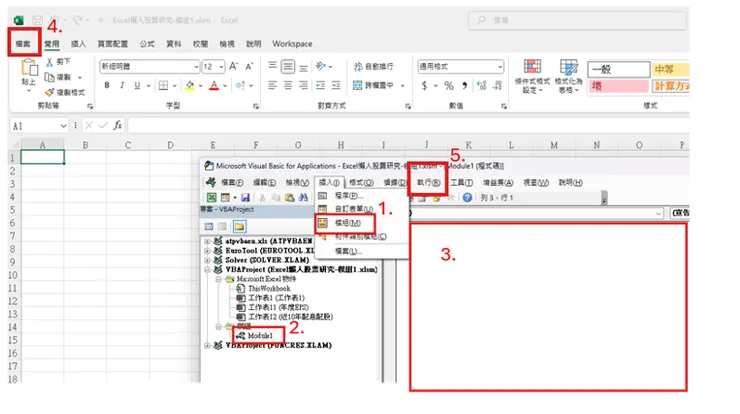Toggle Underline formatting
Image resolution: width=740 pixels, height=414 pixels.
click(x=137, y=85)
